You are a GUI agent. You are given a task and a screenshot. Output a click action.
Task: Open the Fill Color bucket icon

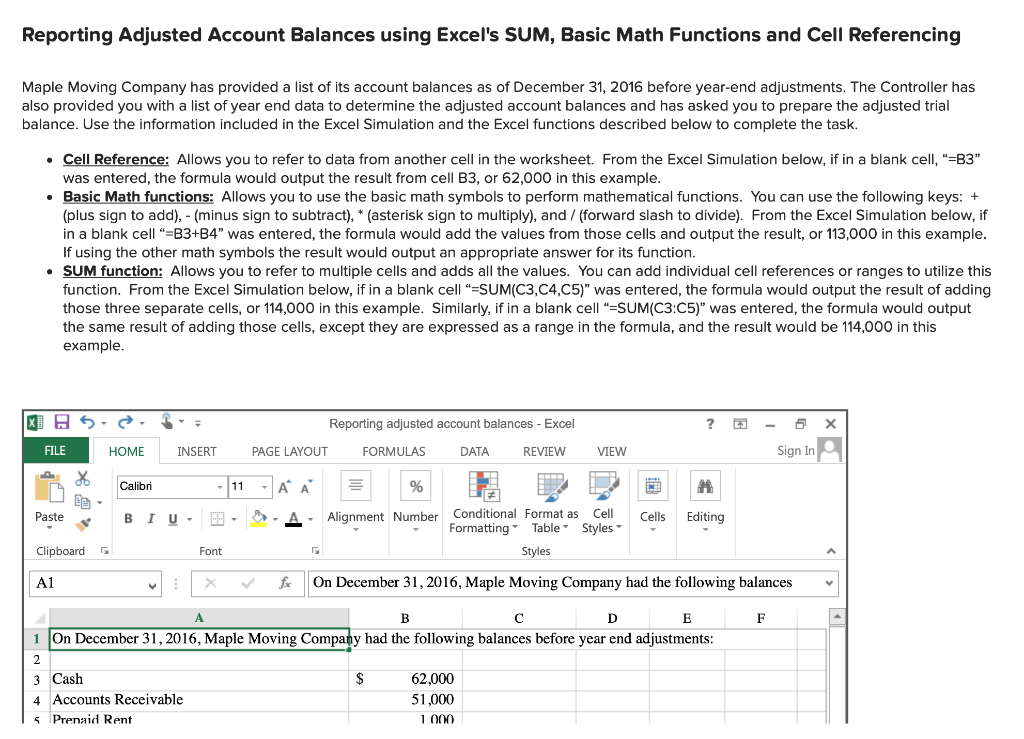[257, 518]
